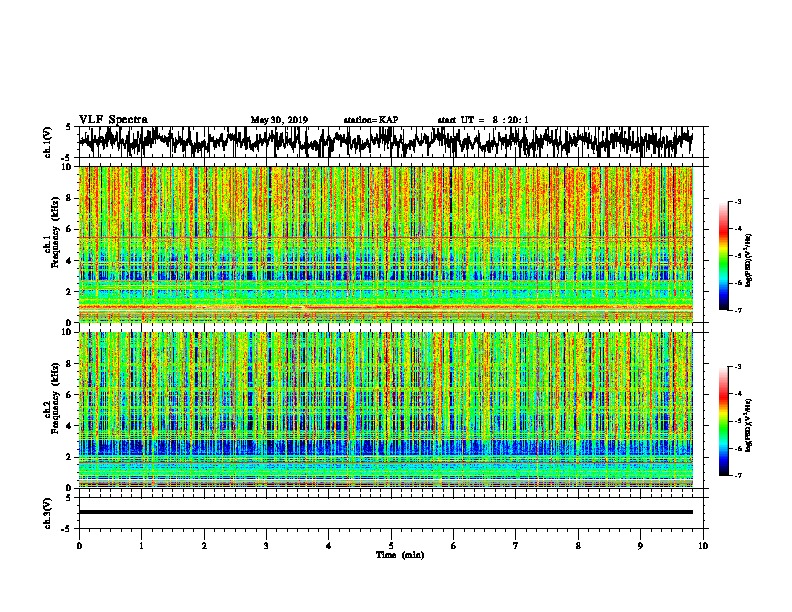792x612 pixels.
Task: Click the ch.1 voltage waveform trace
Action: point(385,141)
